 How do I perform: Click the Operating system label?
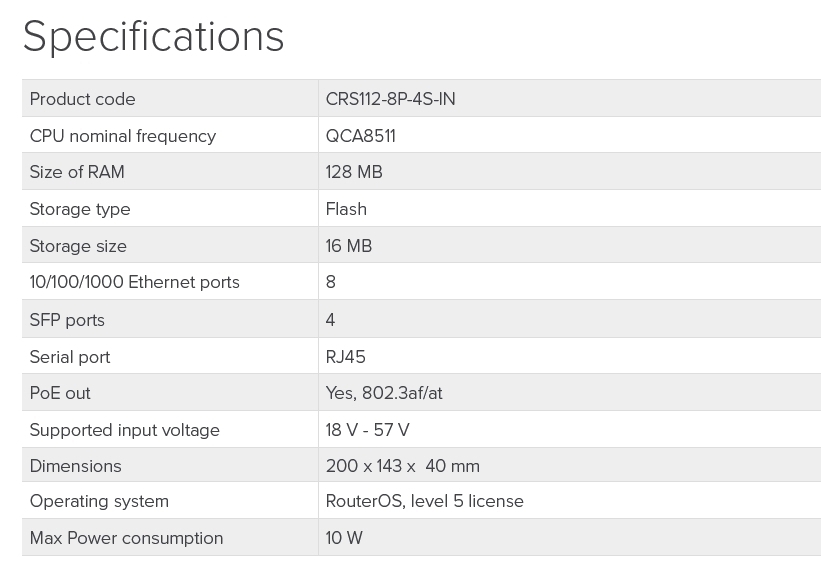point(99,501)
